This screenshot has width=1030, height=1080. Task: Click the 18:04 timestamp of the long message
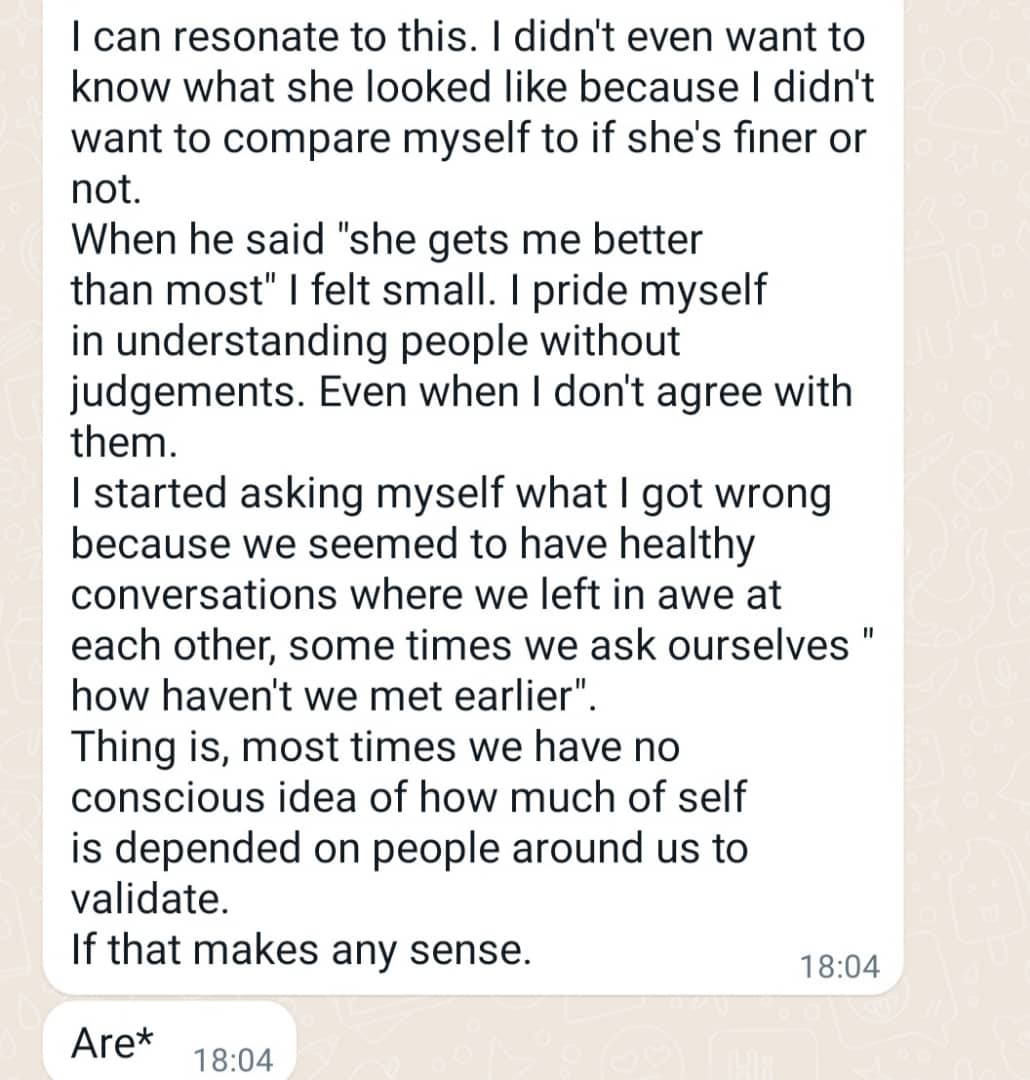pyautogui.click(x=840, y=967)
